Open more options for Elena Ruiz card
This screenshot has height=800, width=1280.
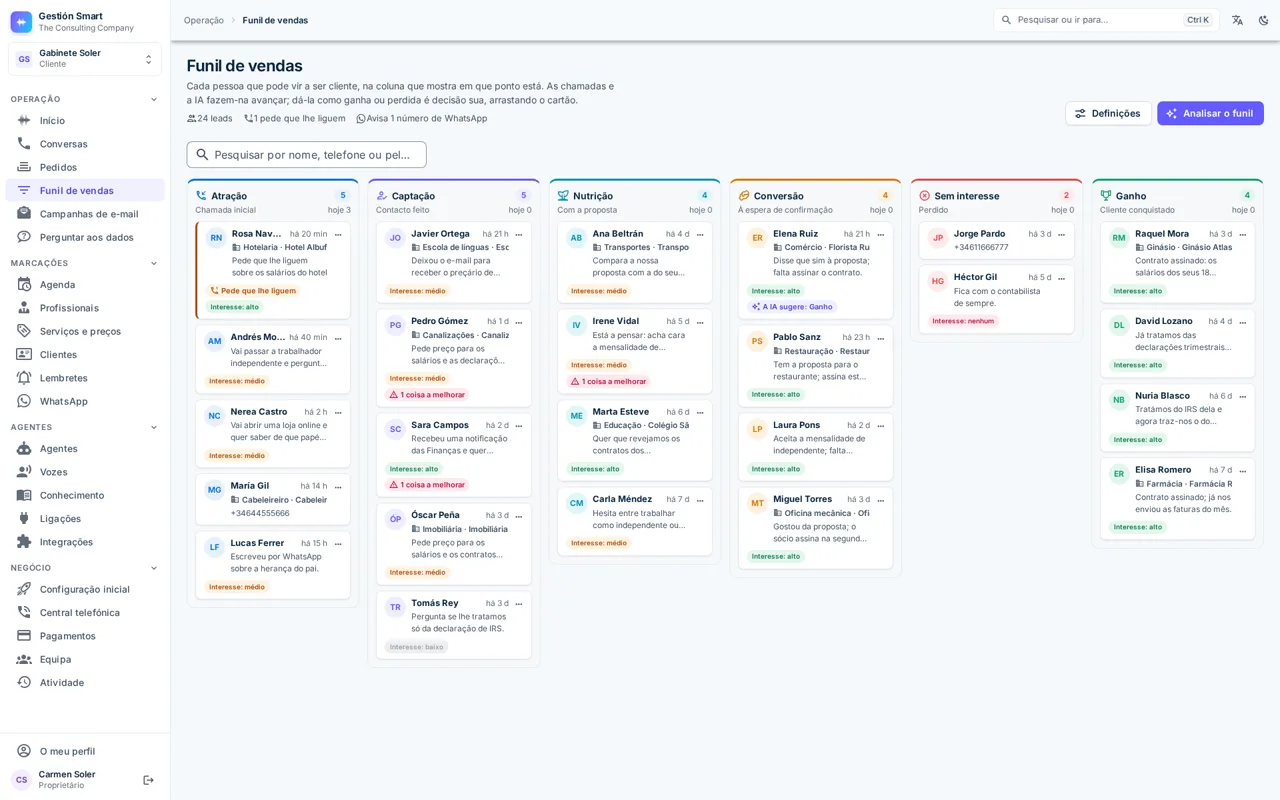pyautogui.click(x=881, y=234)
